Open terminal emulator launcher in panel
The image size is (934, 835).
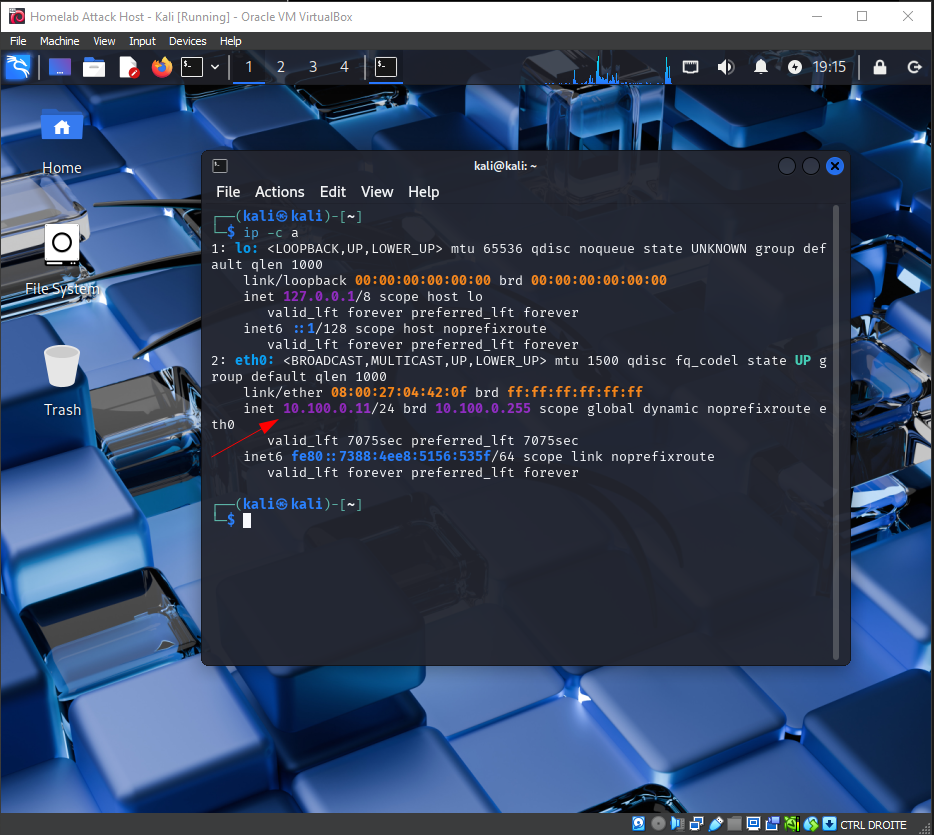tap(192, 67)
